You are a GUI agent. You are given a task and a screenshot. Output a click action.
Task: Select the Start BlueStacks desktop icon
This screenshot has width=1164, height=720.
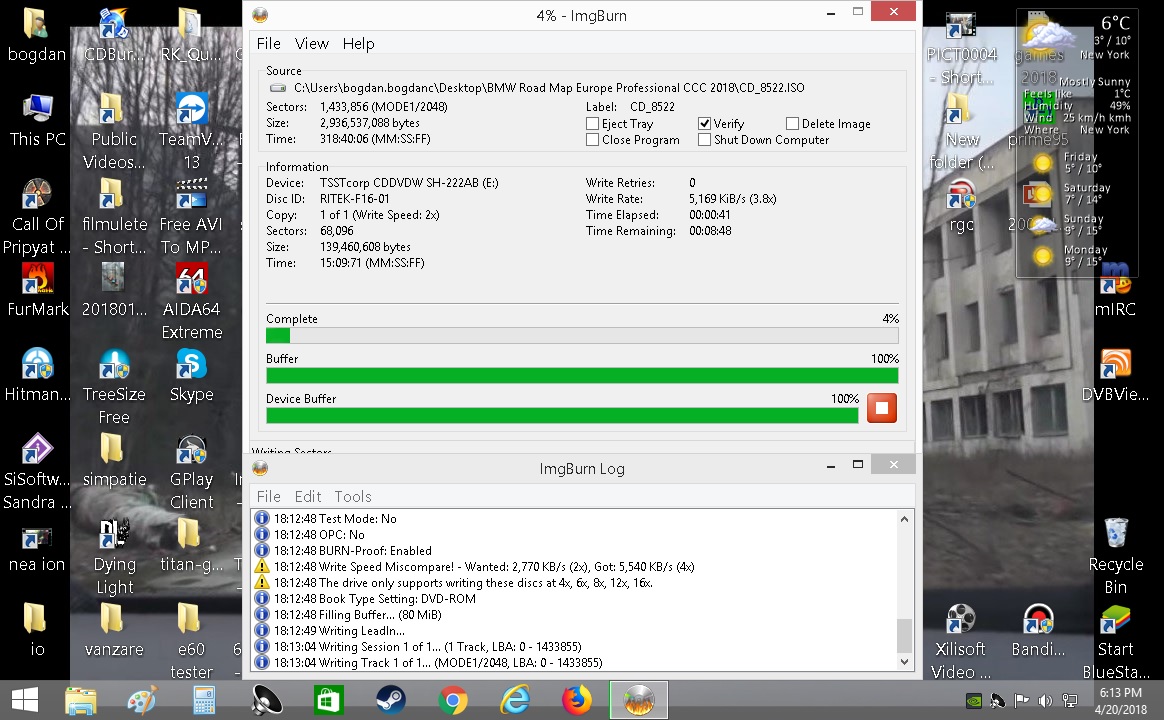(x=1116, y=641)
